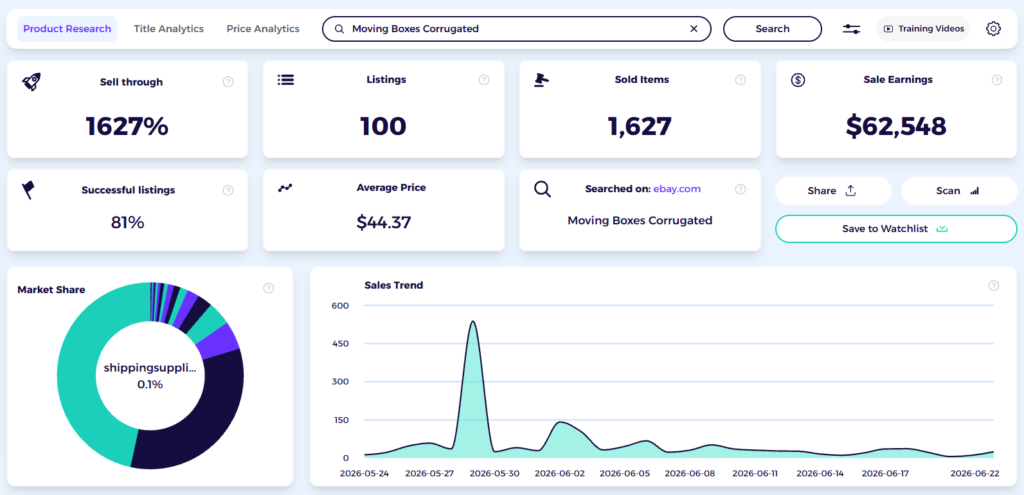Open help tooltip for Successful listings
1024x495 pixels.
(228, 191)
